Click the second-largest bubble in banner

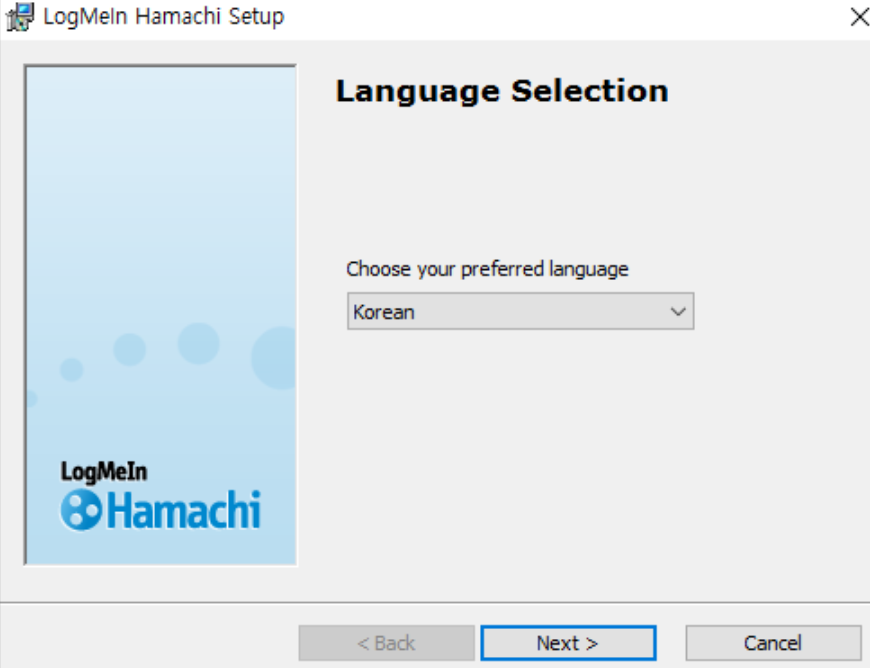[199, 343]
